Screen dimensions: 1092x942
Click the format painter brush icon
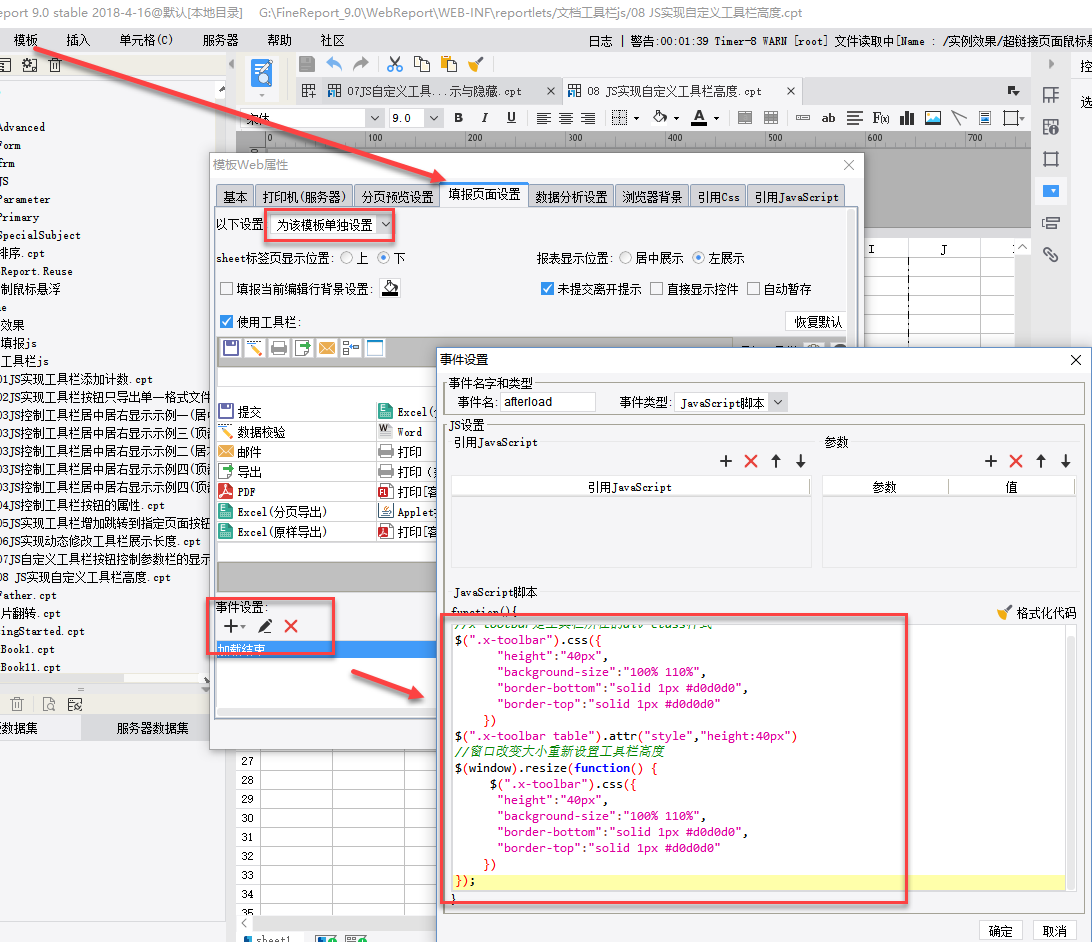tap(476, 64)
